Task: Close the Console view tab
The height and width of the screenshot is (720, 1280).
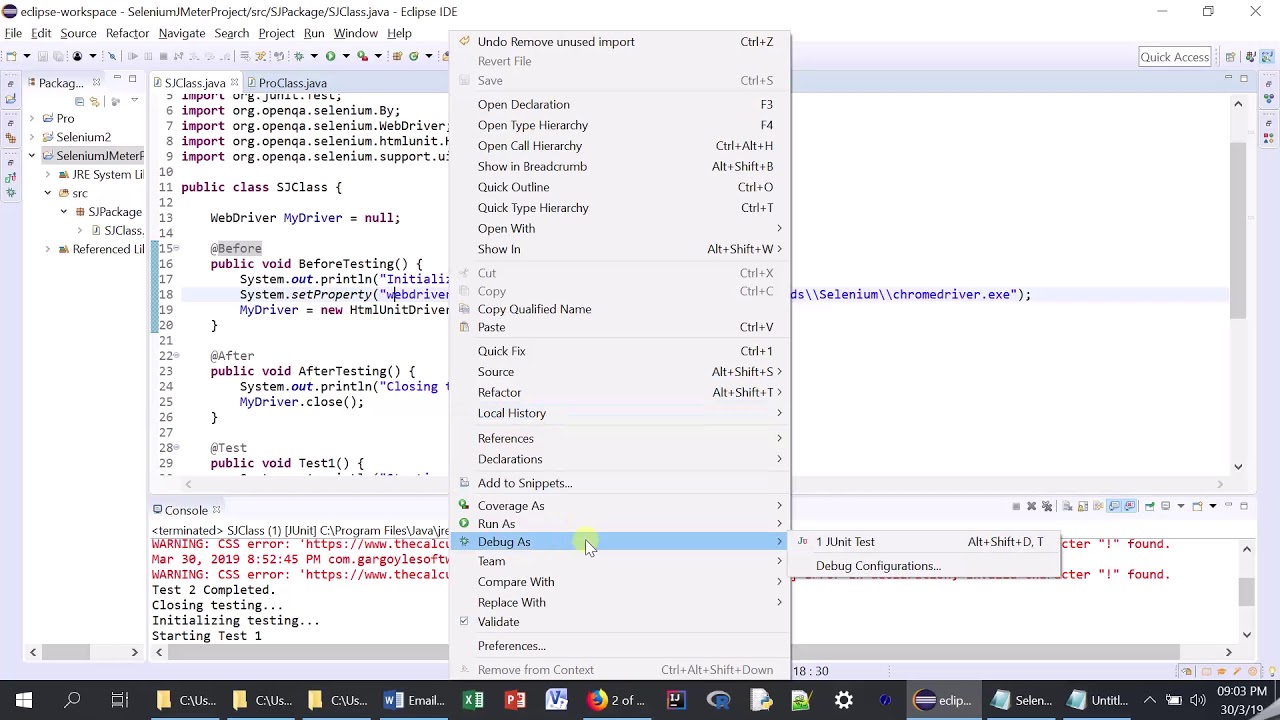Action: [216, 510]
